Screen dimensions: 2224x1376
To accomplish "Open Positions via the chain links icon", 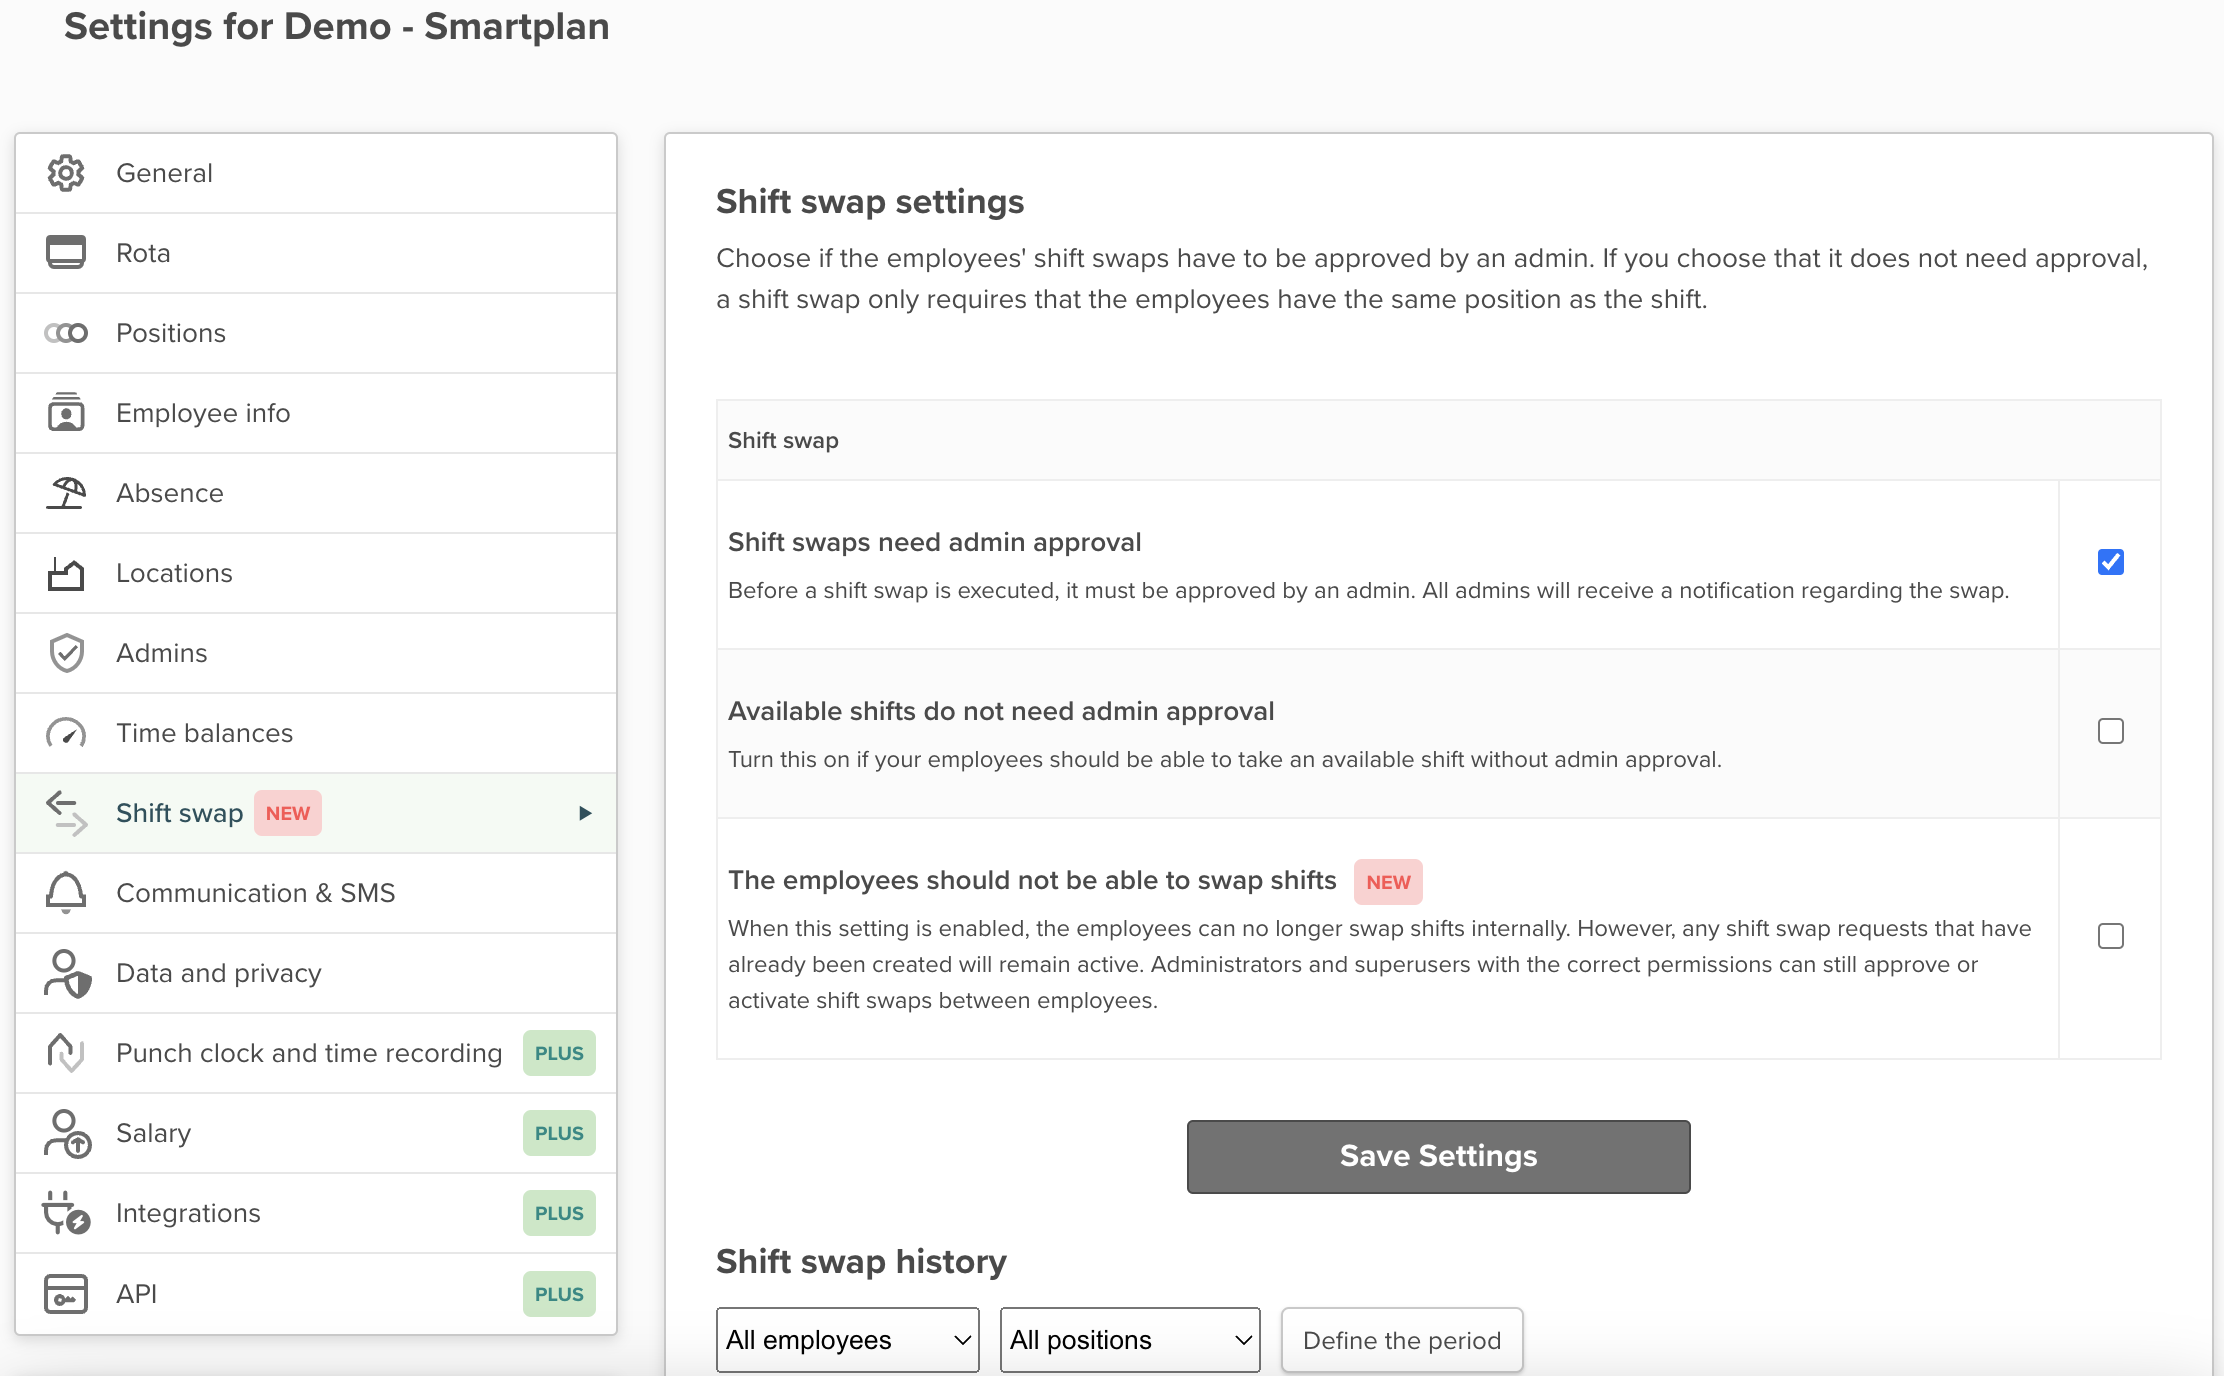I will (x=65, y=332).
